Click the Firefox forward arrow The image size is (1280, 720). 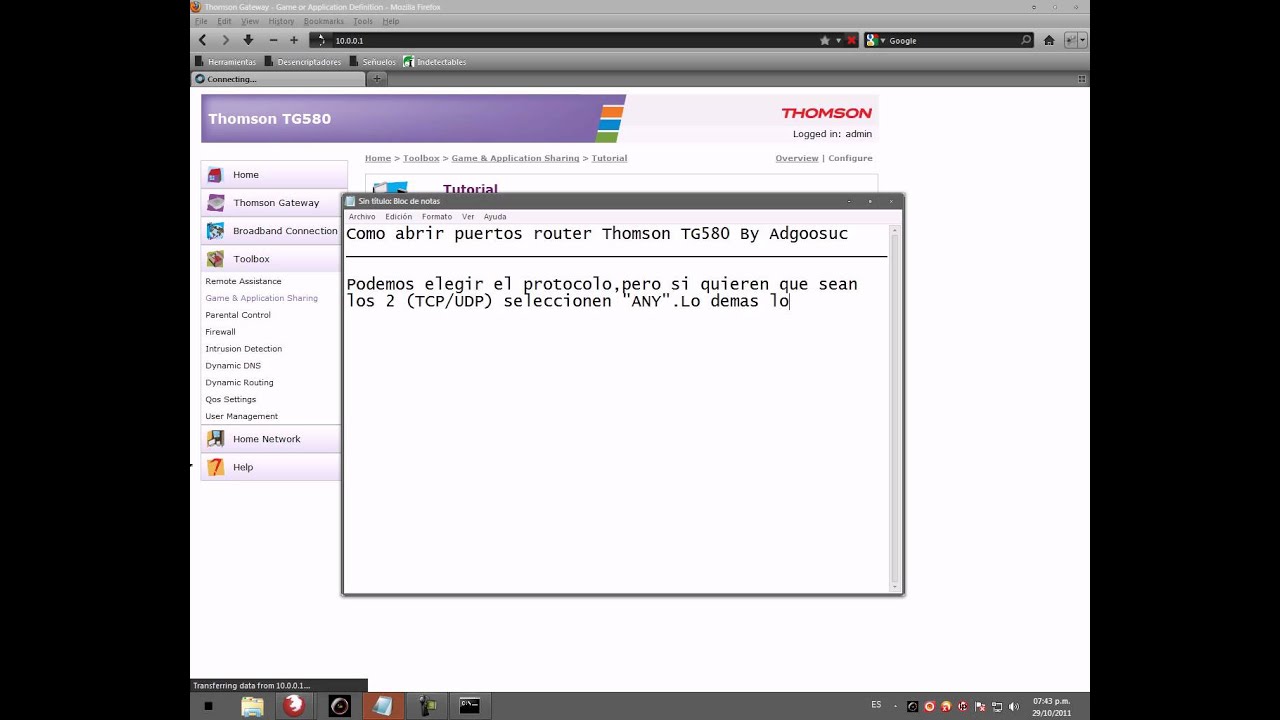pos(225,40)
